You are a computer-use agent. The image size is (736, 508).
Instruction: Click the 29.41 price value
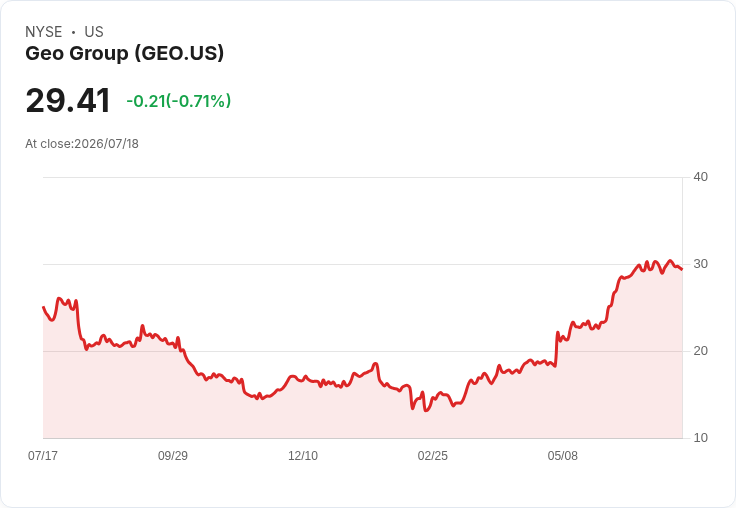pos(68,100)
